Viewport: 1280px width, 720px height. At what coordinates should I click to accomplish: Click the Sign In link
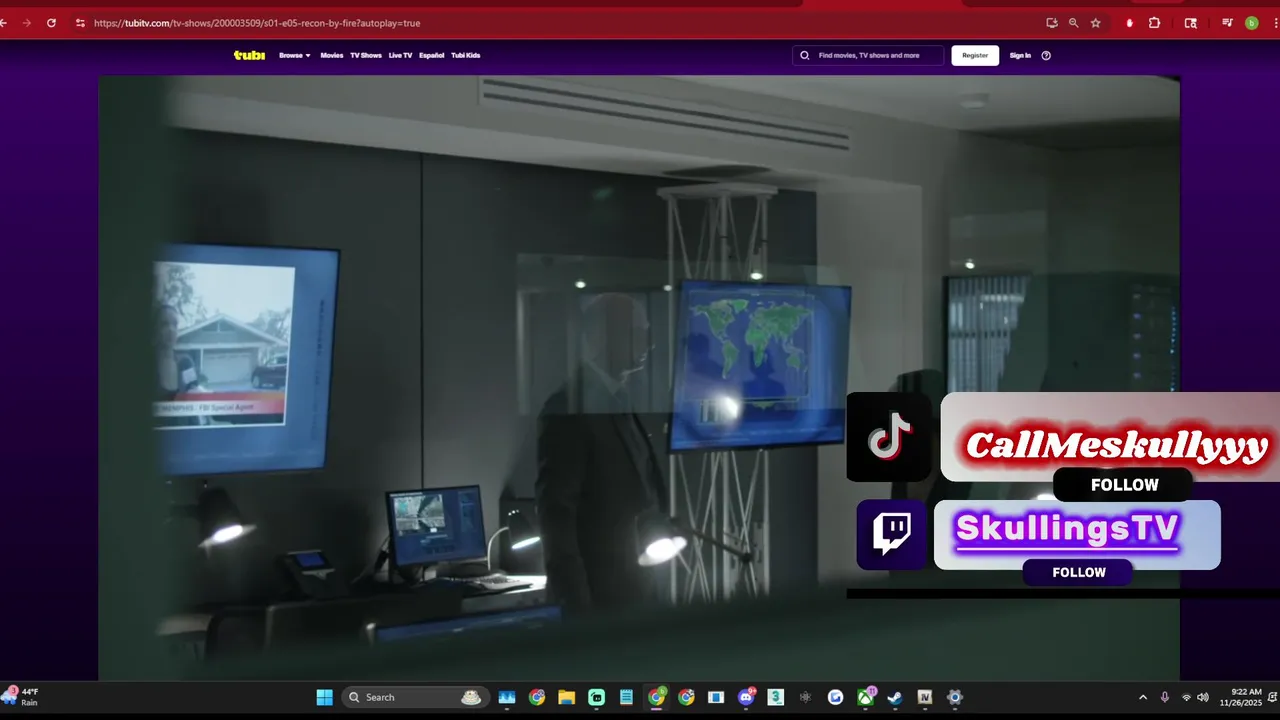1020,55
